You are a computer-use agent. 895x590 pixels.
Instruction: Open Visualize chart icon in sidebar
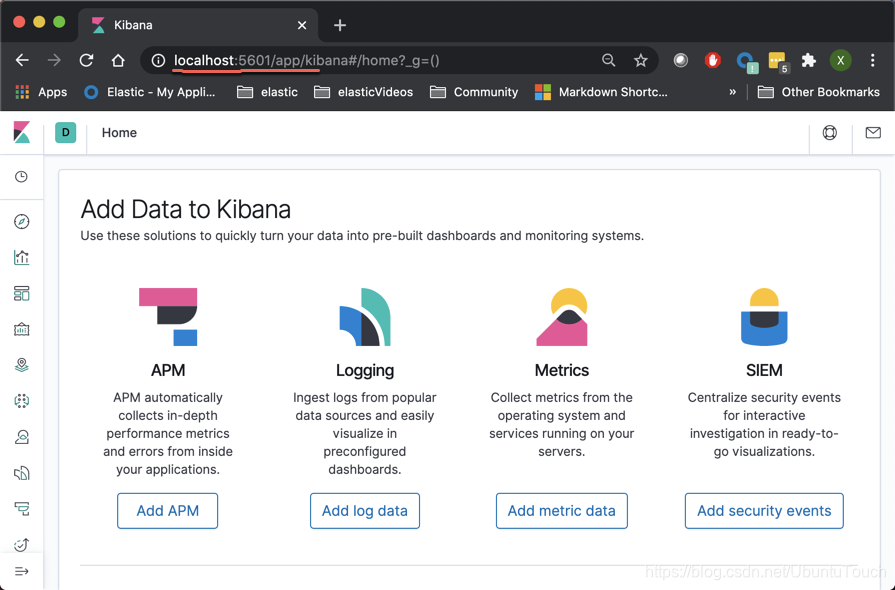[x=22, y=257]
